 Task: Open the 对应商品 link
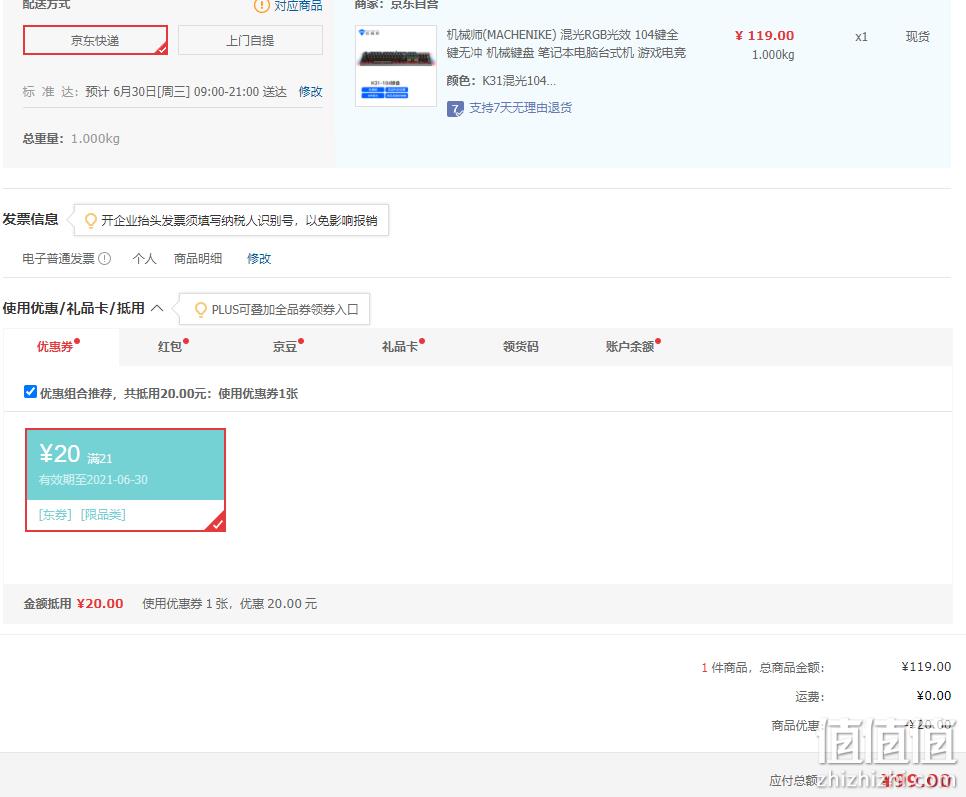click(x=298, y=6)
